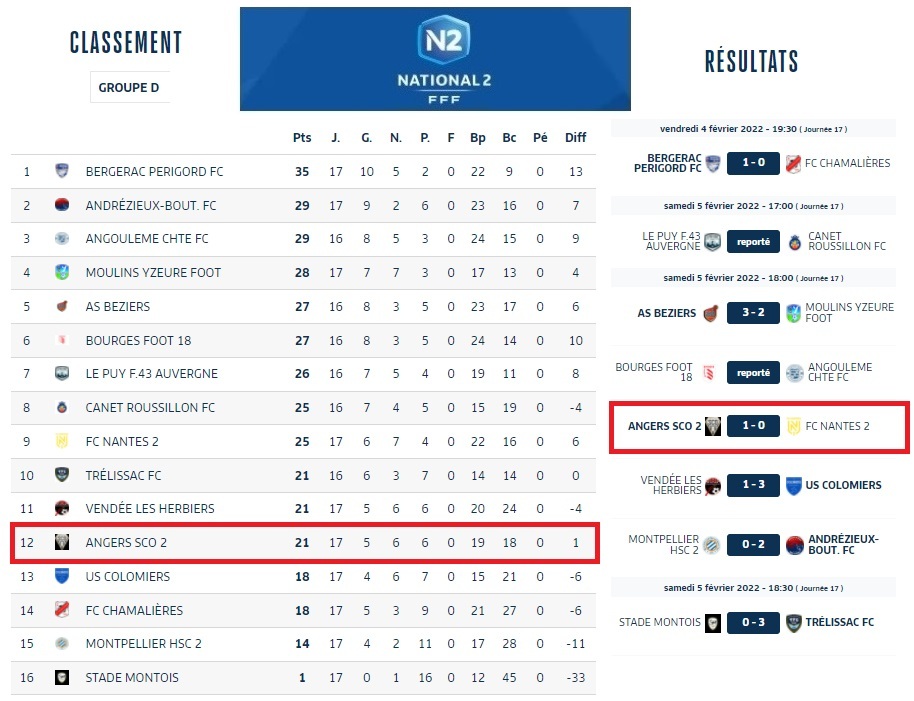Open the Groupe D selector
The width and height of the screenshot is (914, 701).
click(x=129, y=88)
